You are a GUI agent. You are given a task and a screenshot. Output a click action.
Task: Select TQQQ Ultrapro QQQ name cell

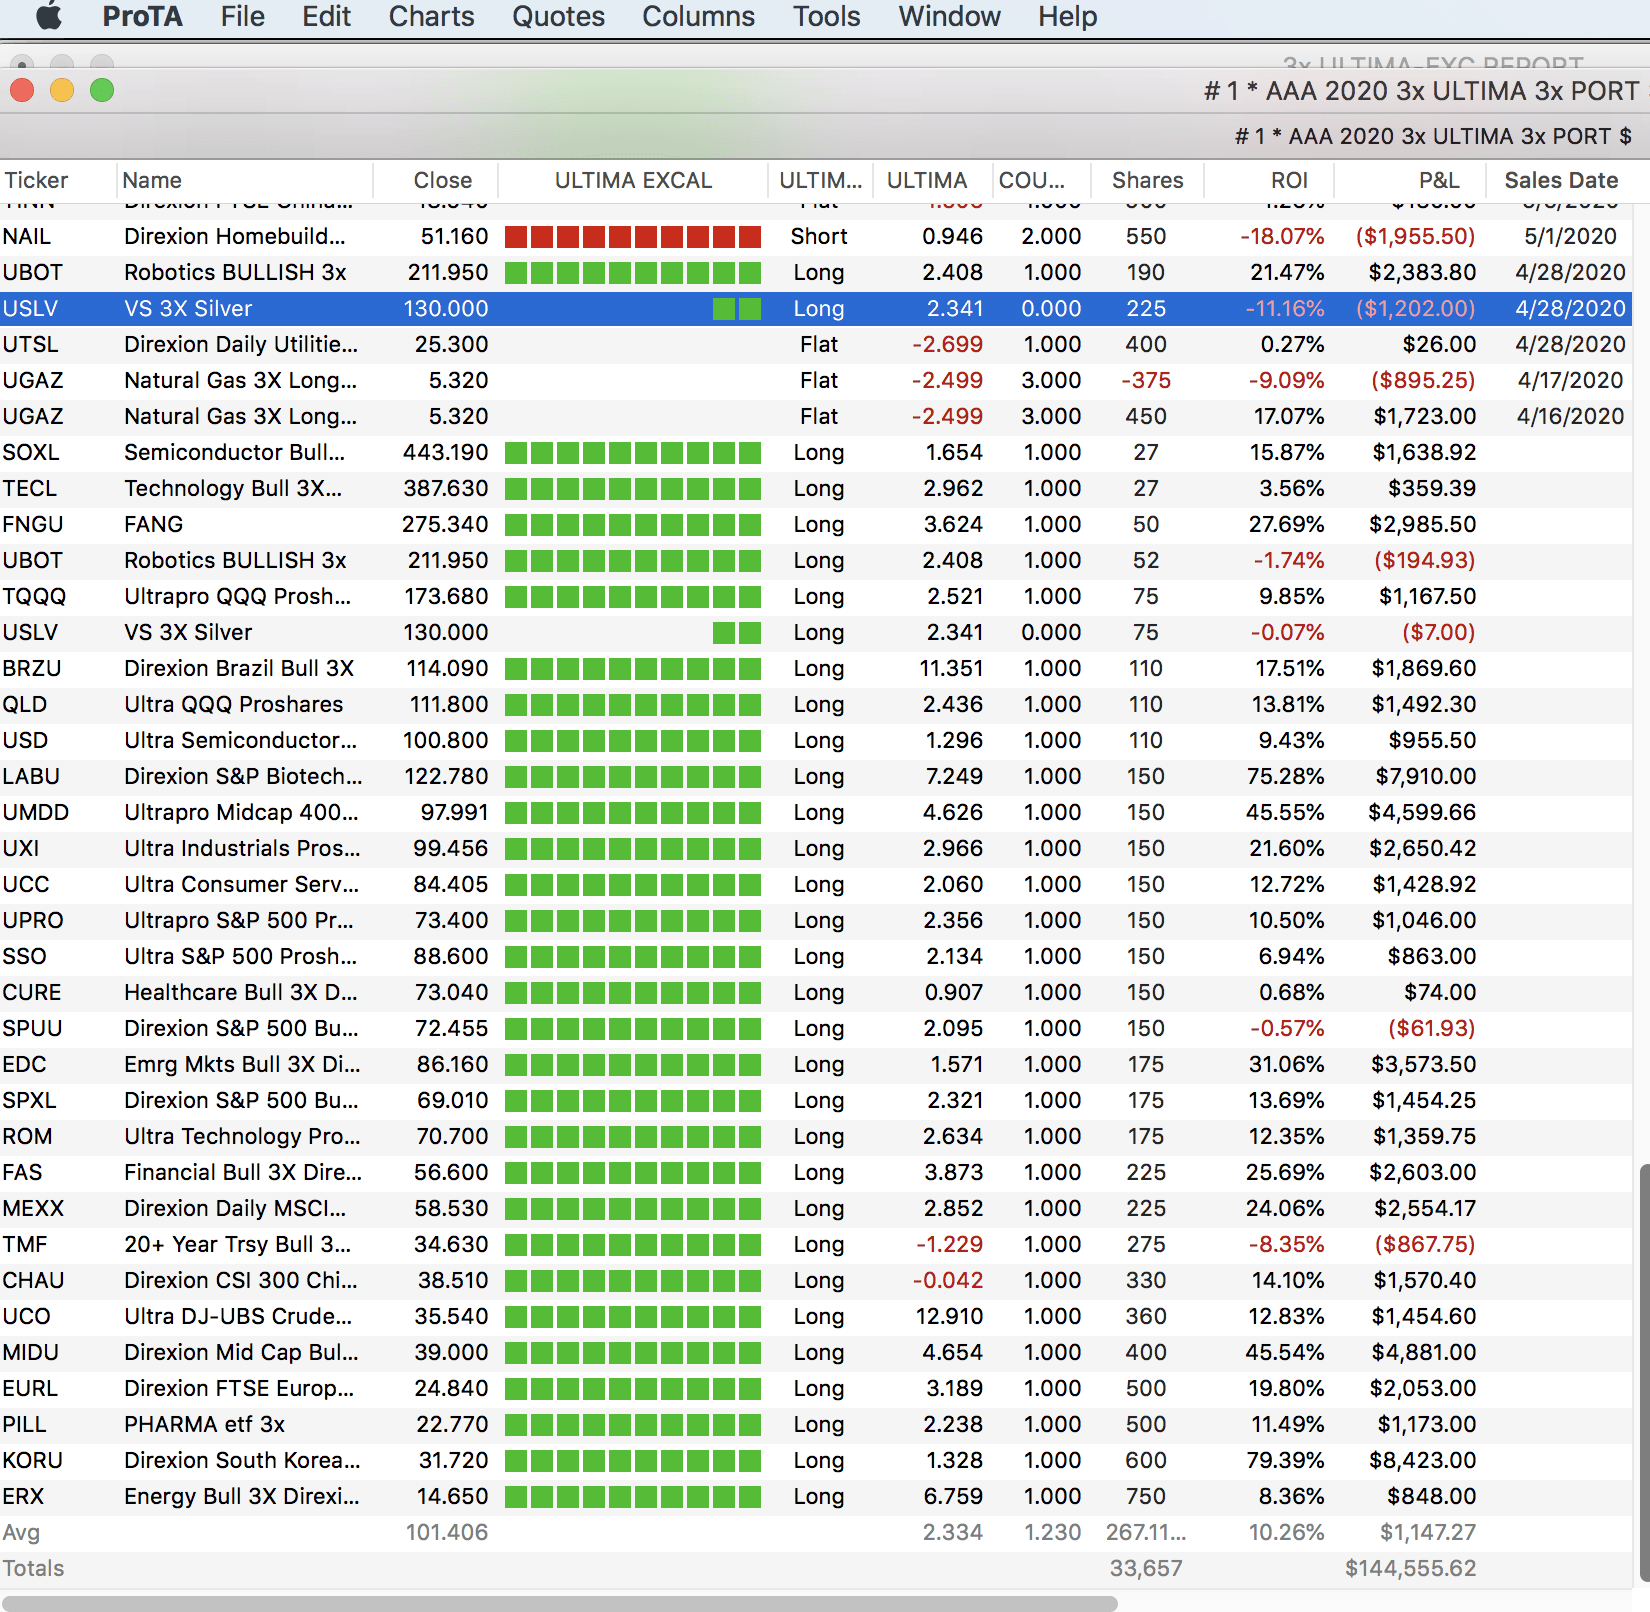[x=237, y=596]
